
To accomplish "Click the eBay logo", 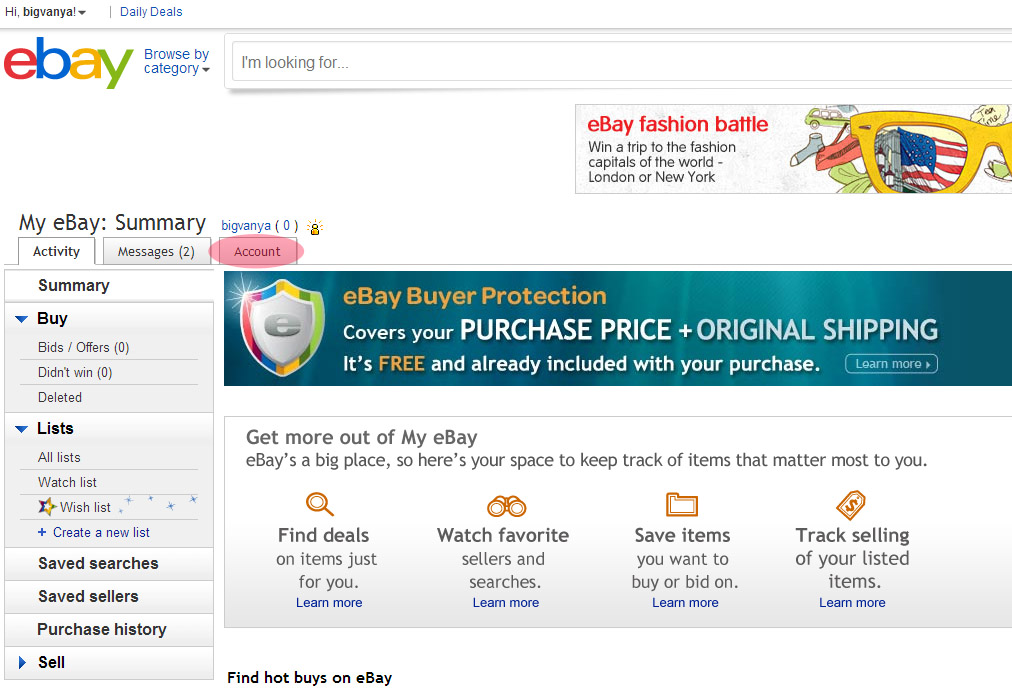I will point(68,62).
